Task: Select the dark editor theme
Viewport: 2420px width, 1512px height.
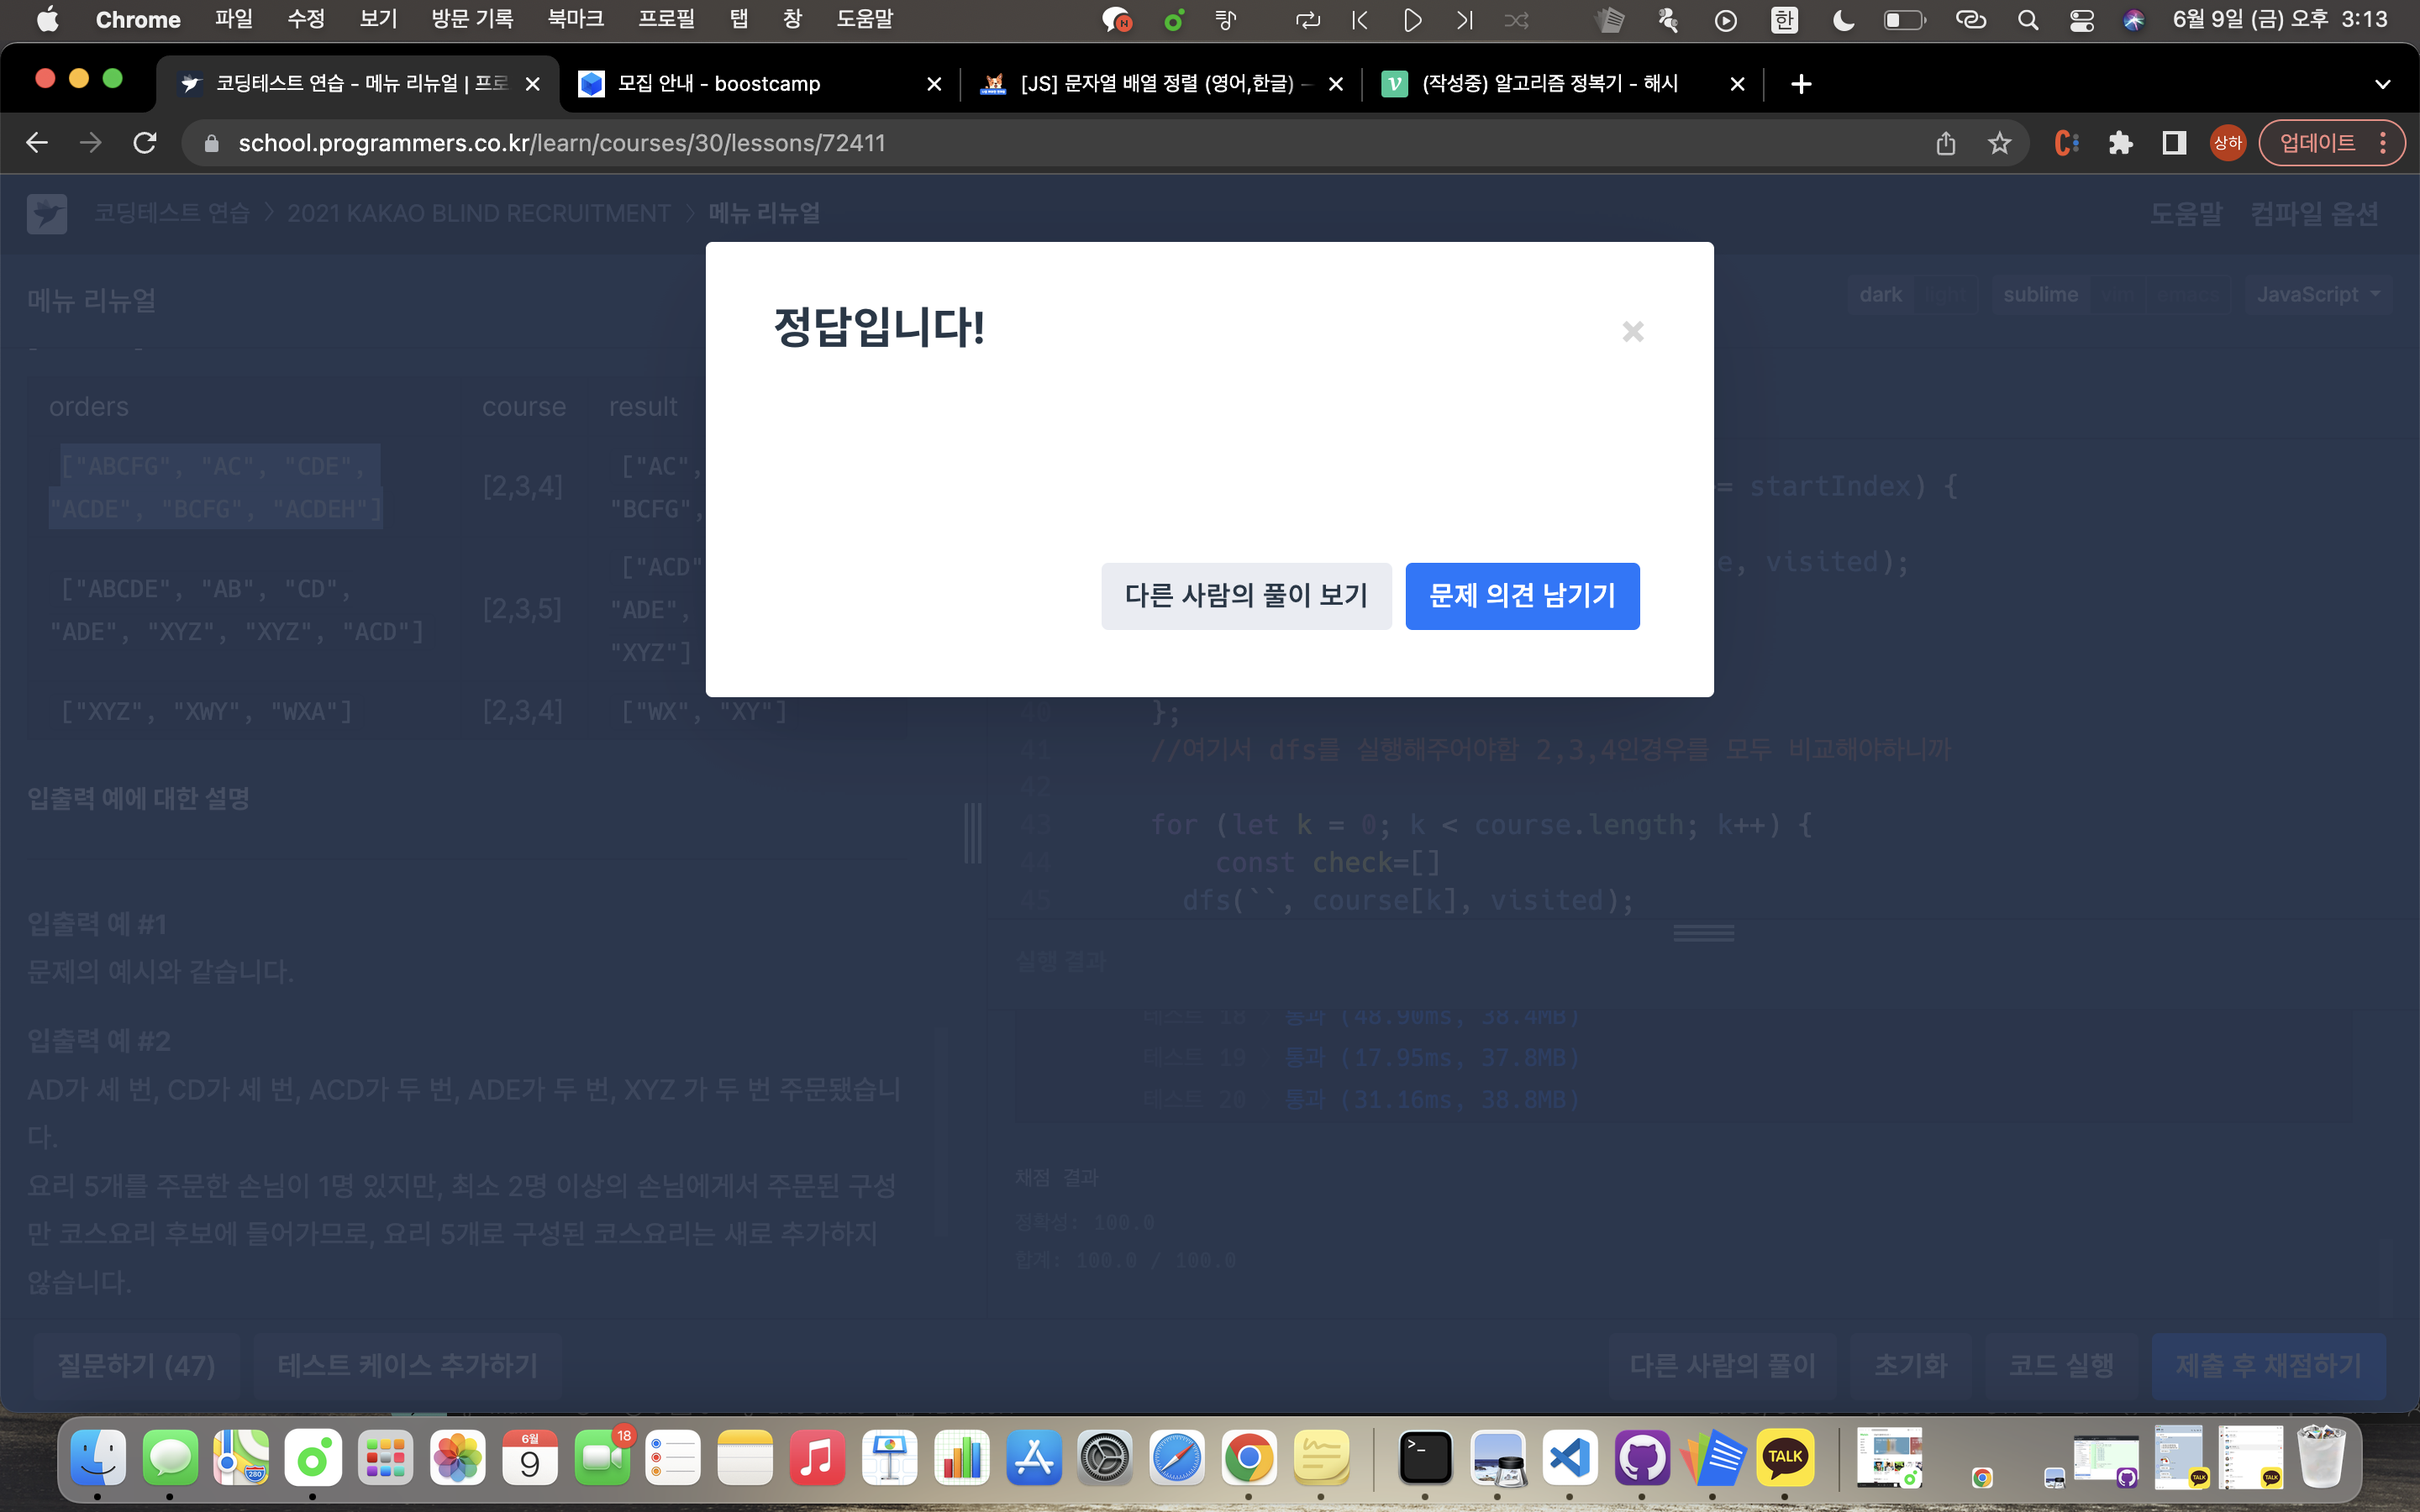Action: tap(1880, 294)
